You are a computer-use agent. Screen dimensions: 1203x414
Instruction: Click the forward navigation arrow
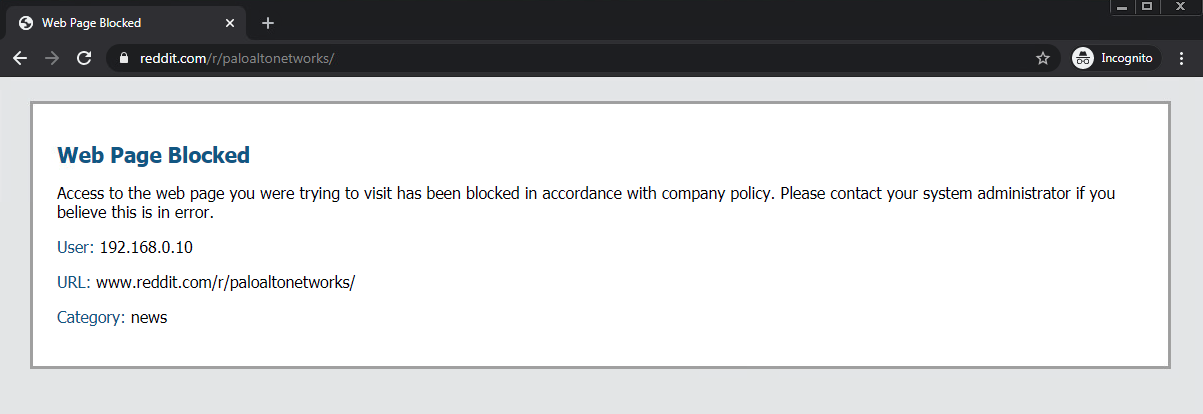(52, 58)
